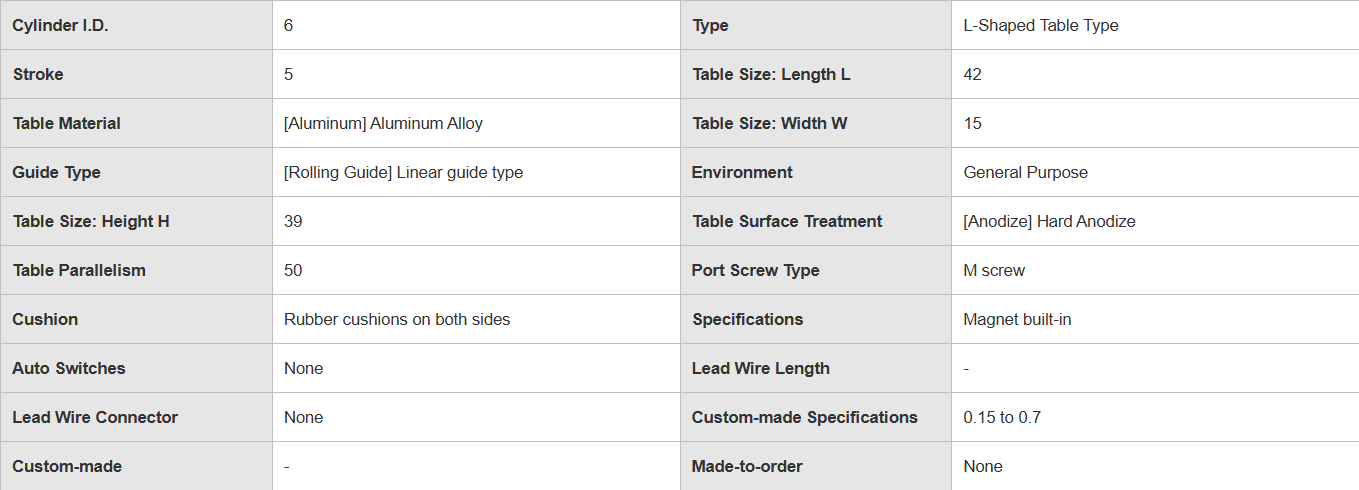Select the Stroke value 5
Screen dimensions: 1359x490
(289, 74)
